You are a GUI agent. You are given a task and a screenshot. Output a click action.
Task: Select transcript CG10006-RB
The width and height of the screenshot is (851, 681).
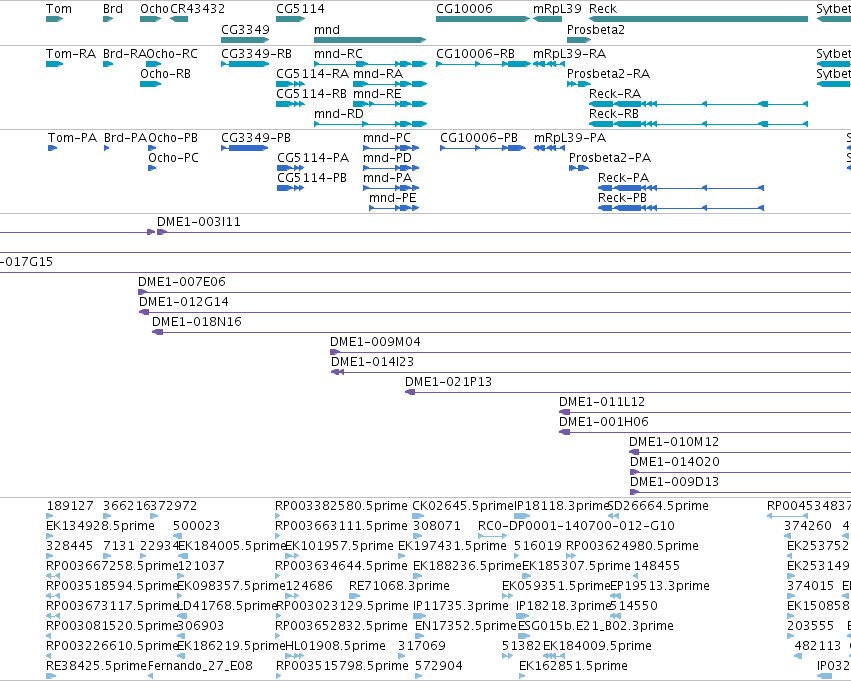482,64
